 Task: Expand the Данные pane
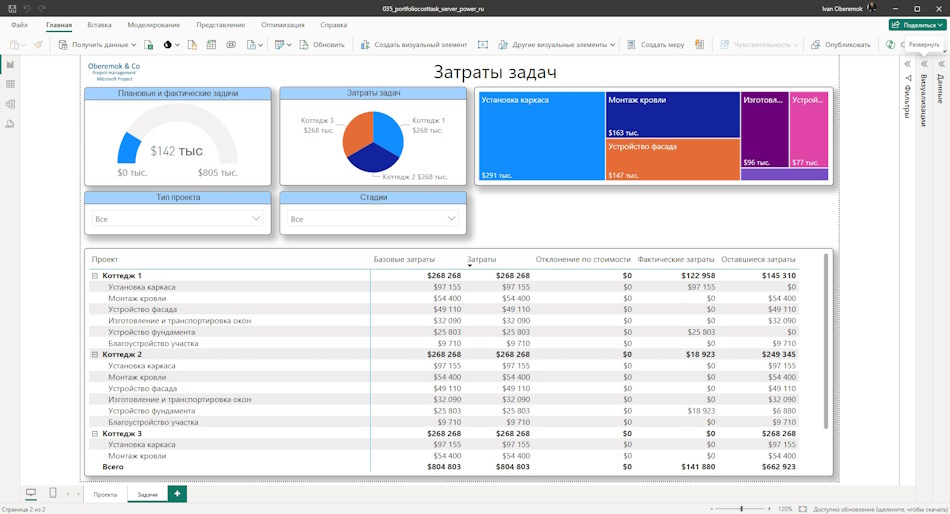942,64
